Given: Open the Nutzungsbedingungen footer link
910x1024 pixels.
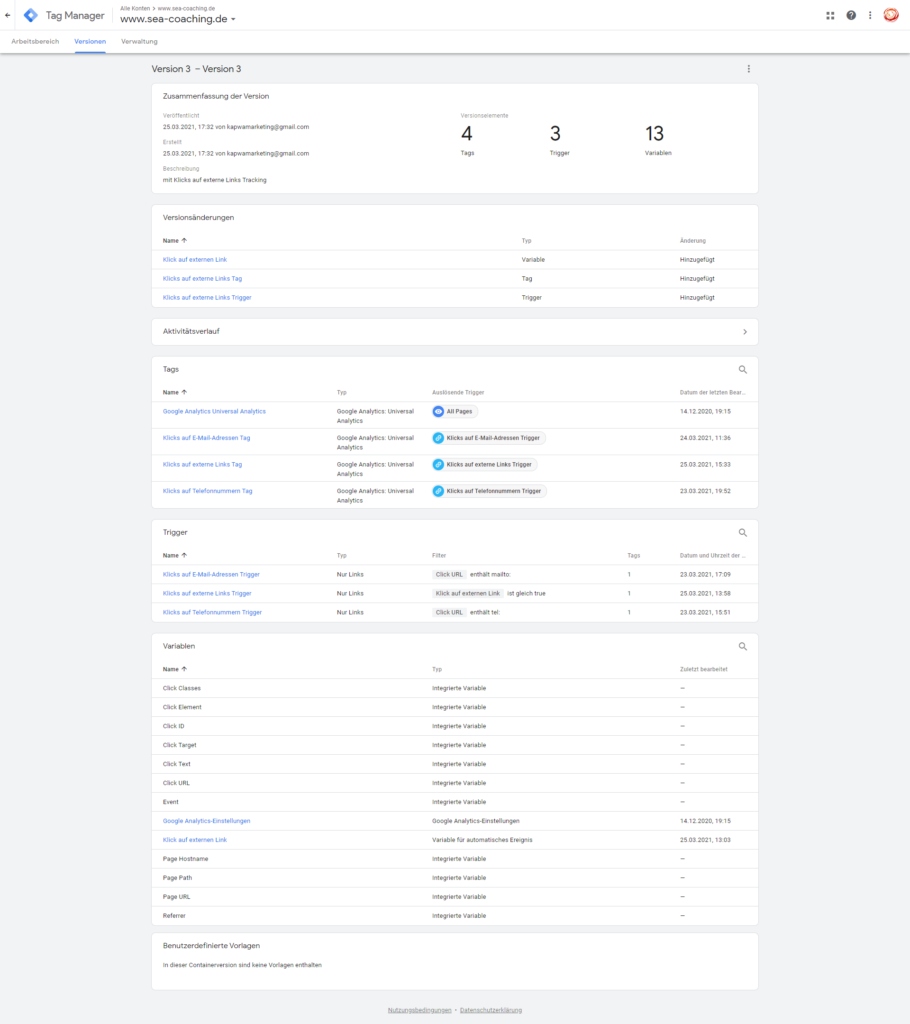Looking at the screenshot, I should 419,1010.
